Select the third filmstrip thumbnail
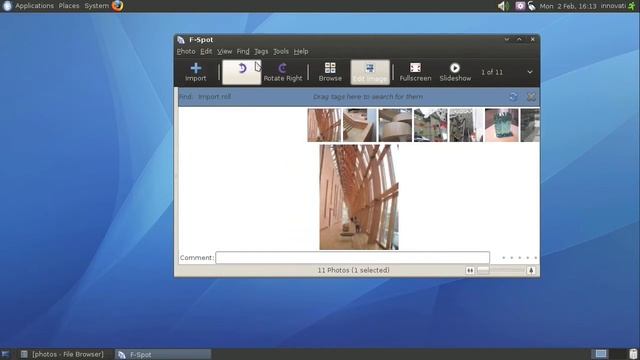 click(x=395, y=125)
